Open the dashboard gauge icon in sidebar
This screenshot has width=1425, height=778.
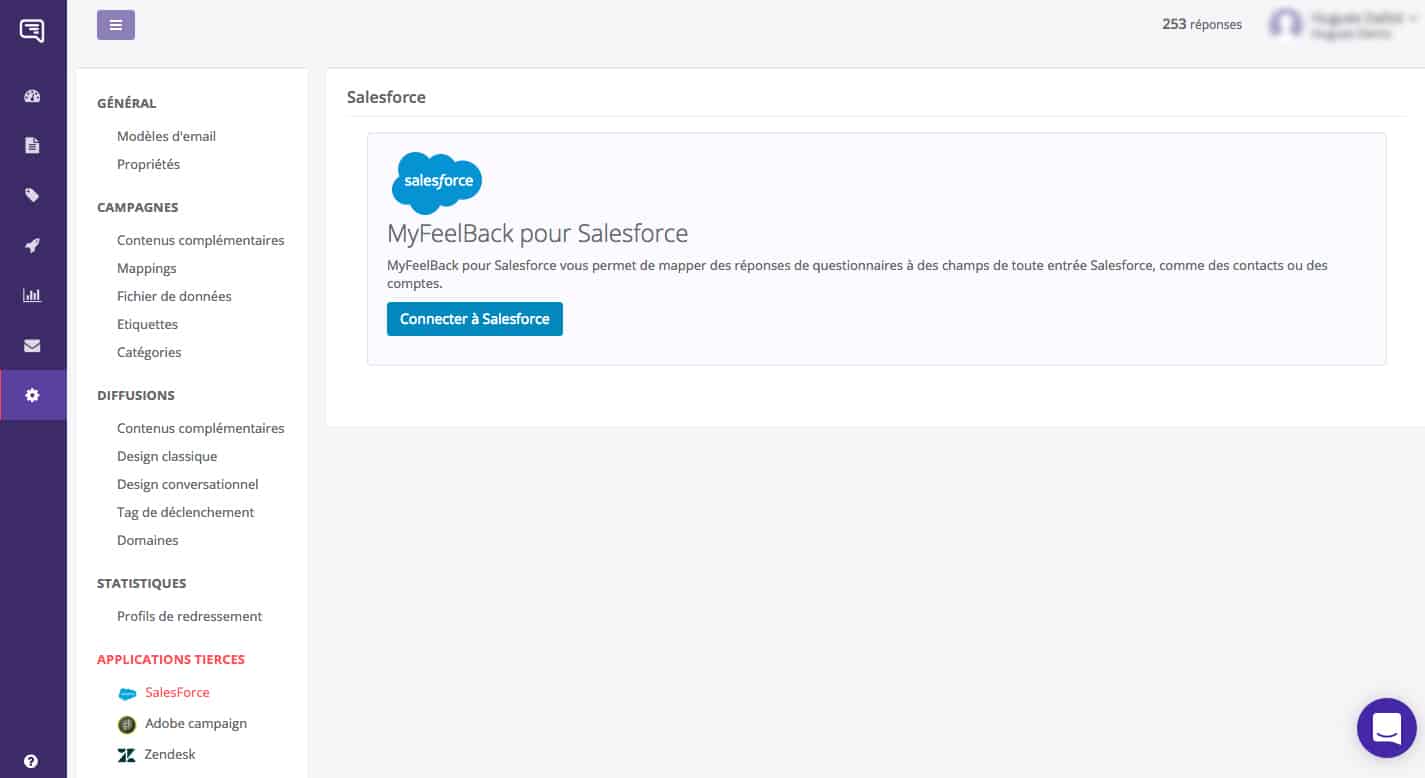click(x=32, y=97)
